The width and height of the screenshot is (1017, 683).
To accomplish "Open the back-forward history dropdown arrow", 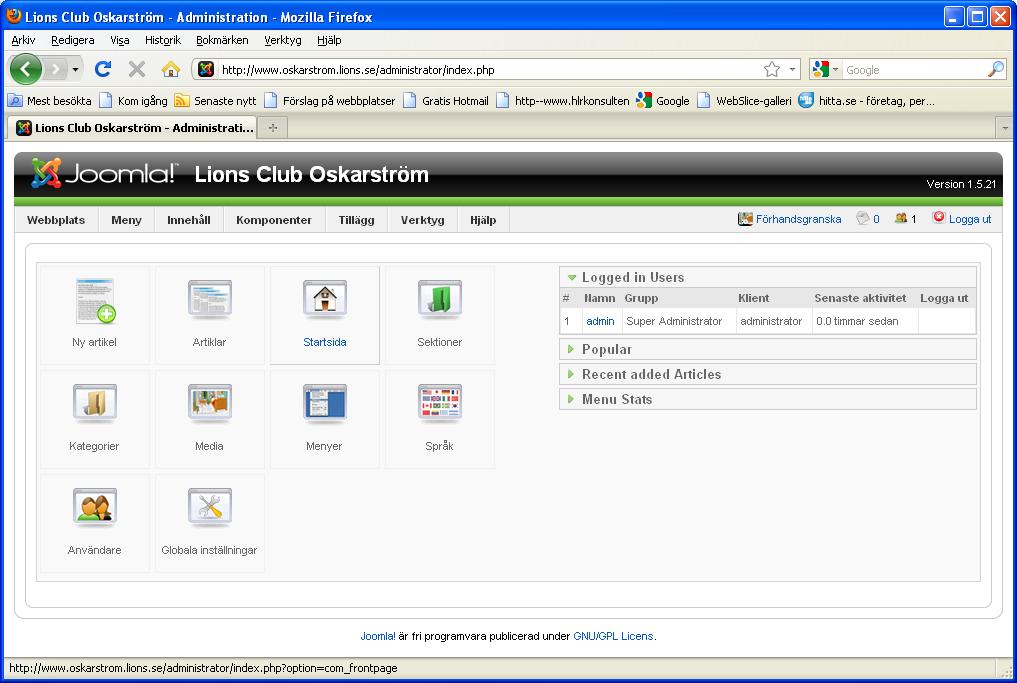I will (76, 69).
